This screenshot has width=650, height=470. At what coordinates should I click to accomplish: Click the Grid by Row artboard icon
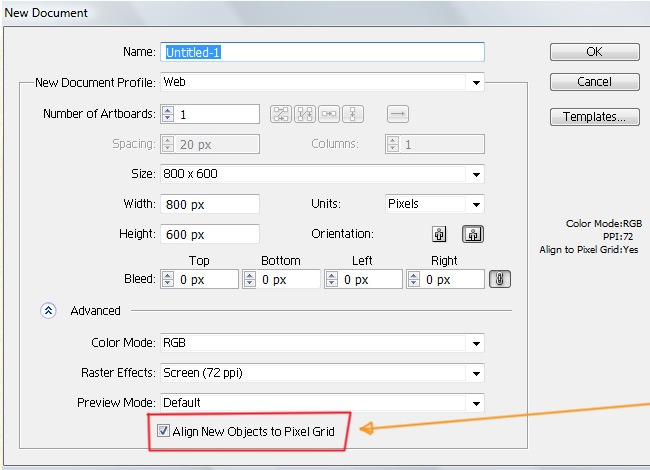click(x=281, y=114)
